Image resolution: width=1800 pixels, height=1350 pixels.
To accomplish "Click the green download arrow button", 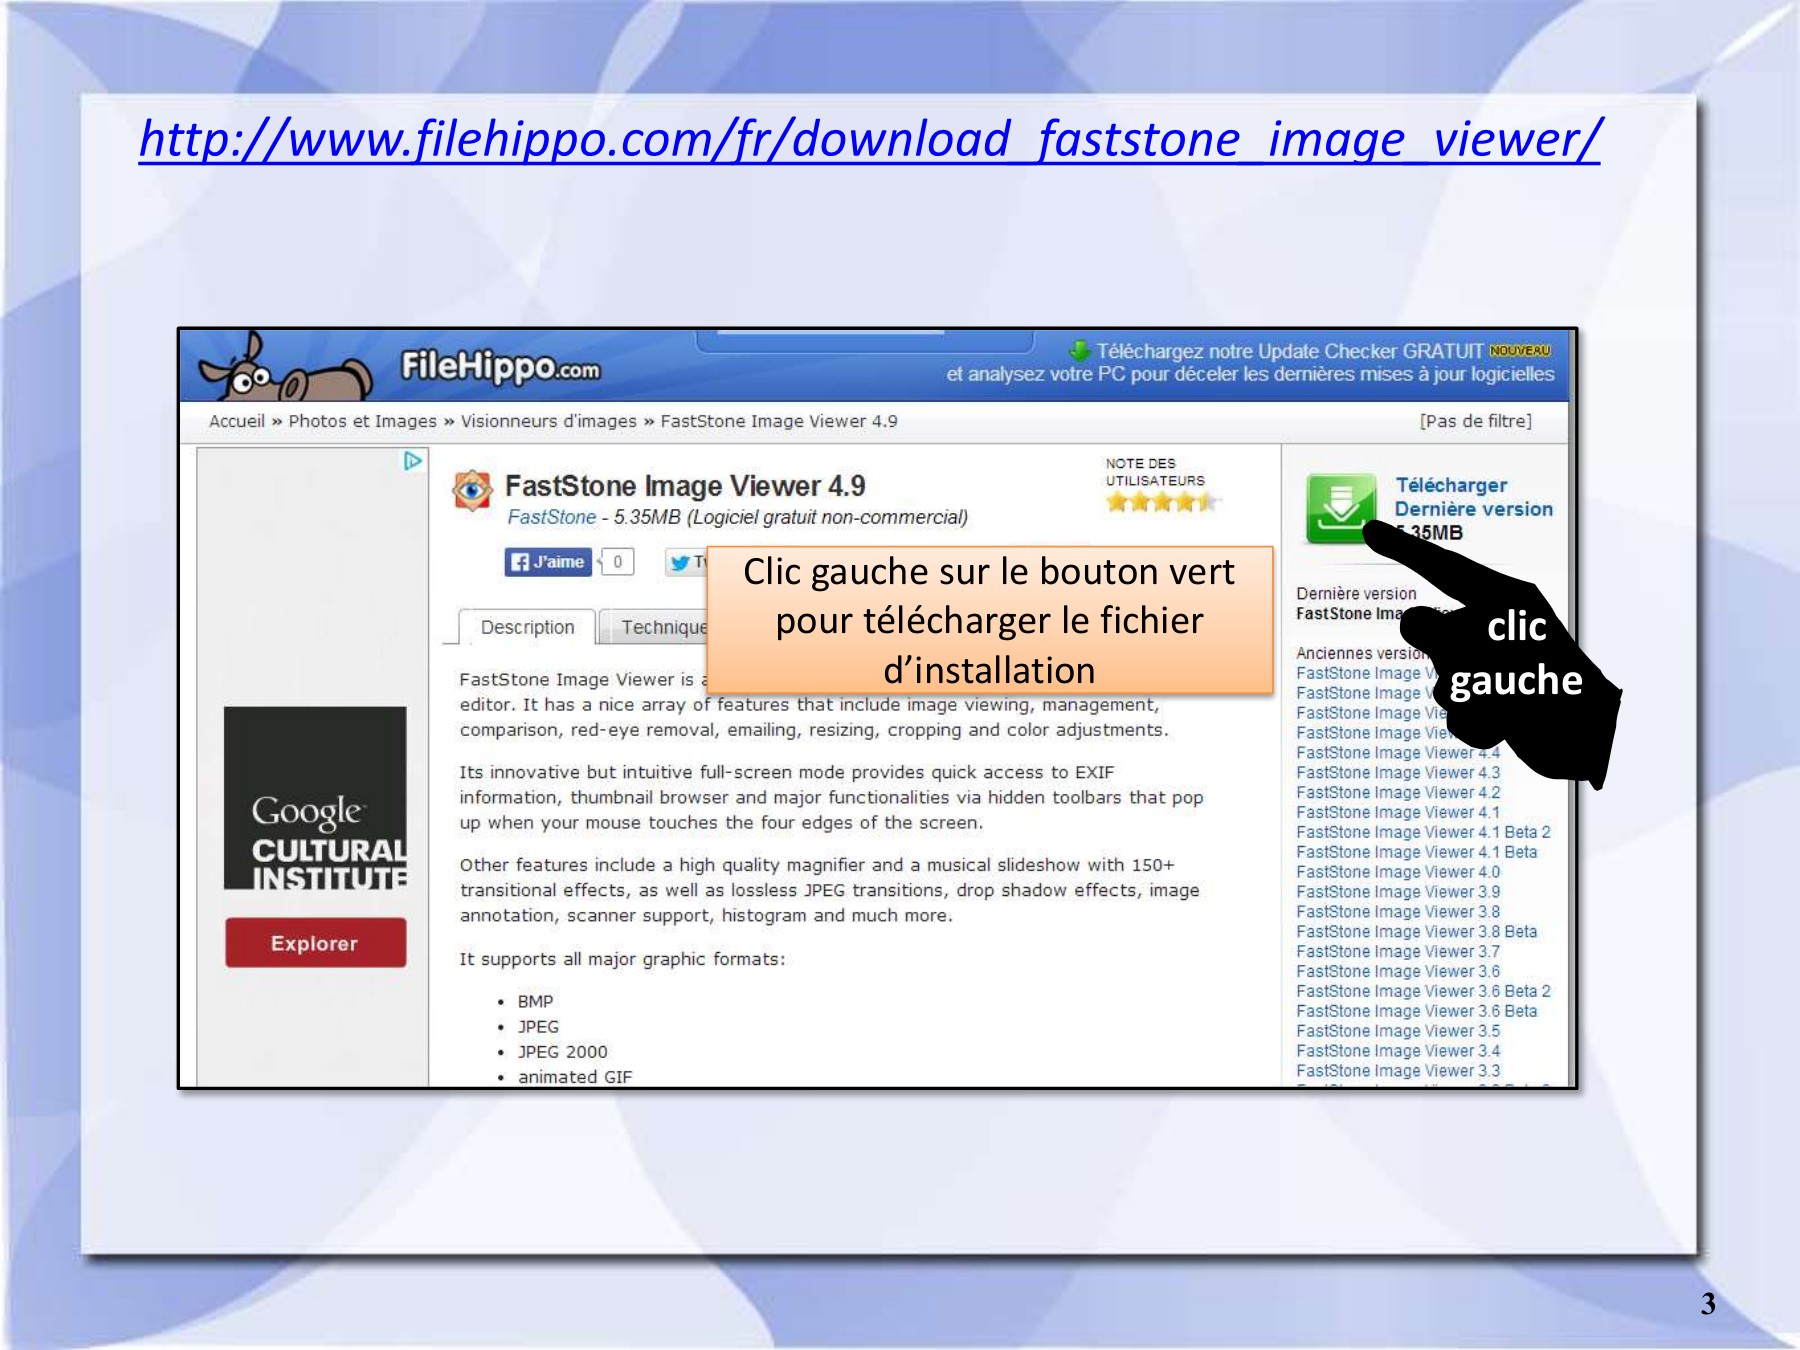I will point(1340,508).
